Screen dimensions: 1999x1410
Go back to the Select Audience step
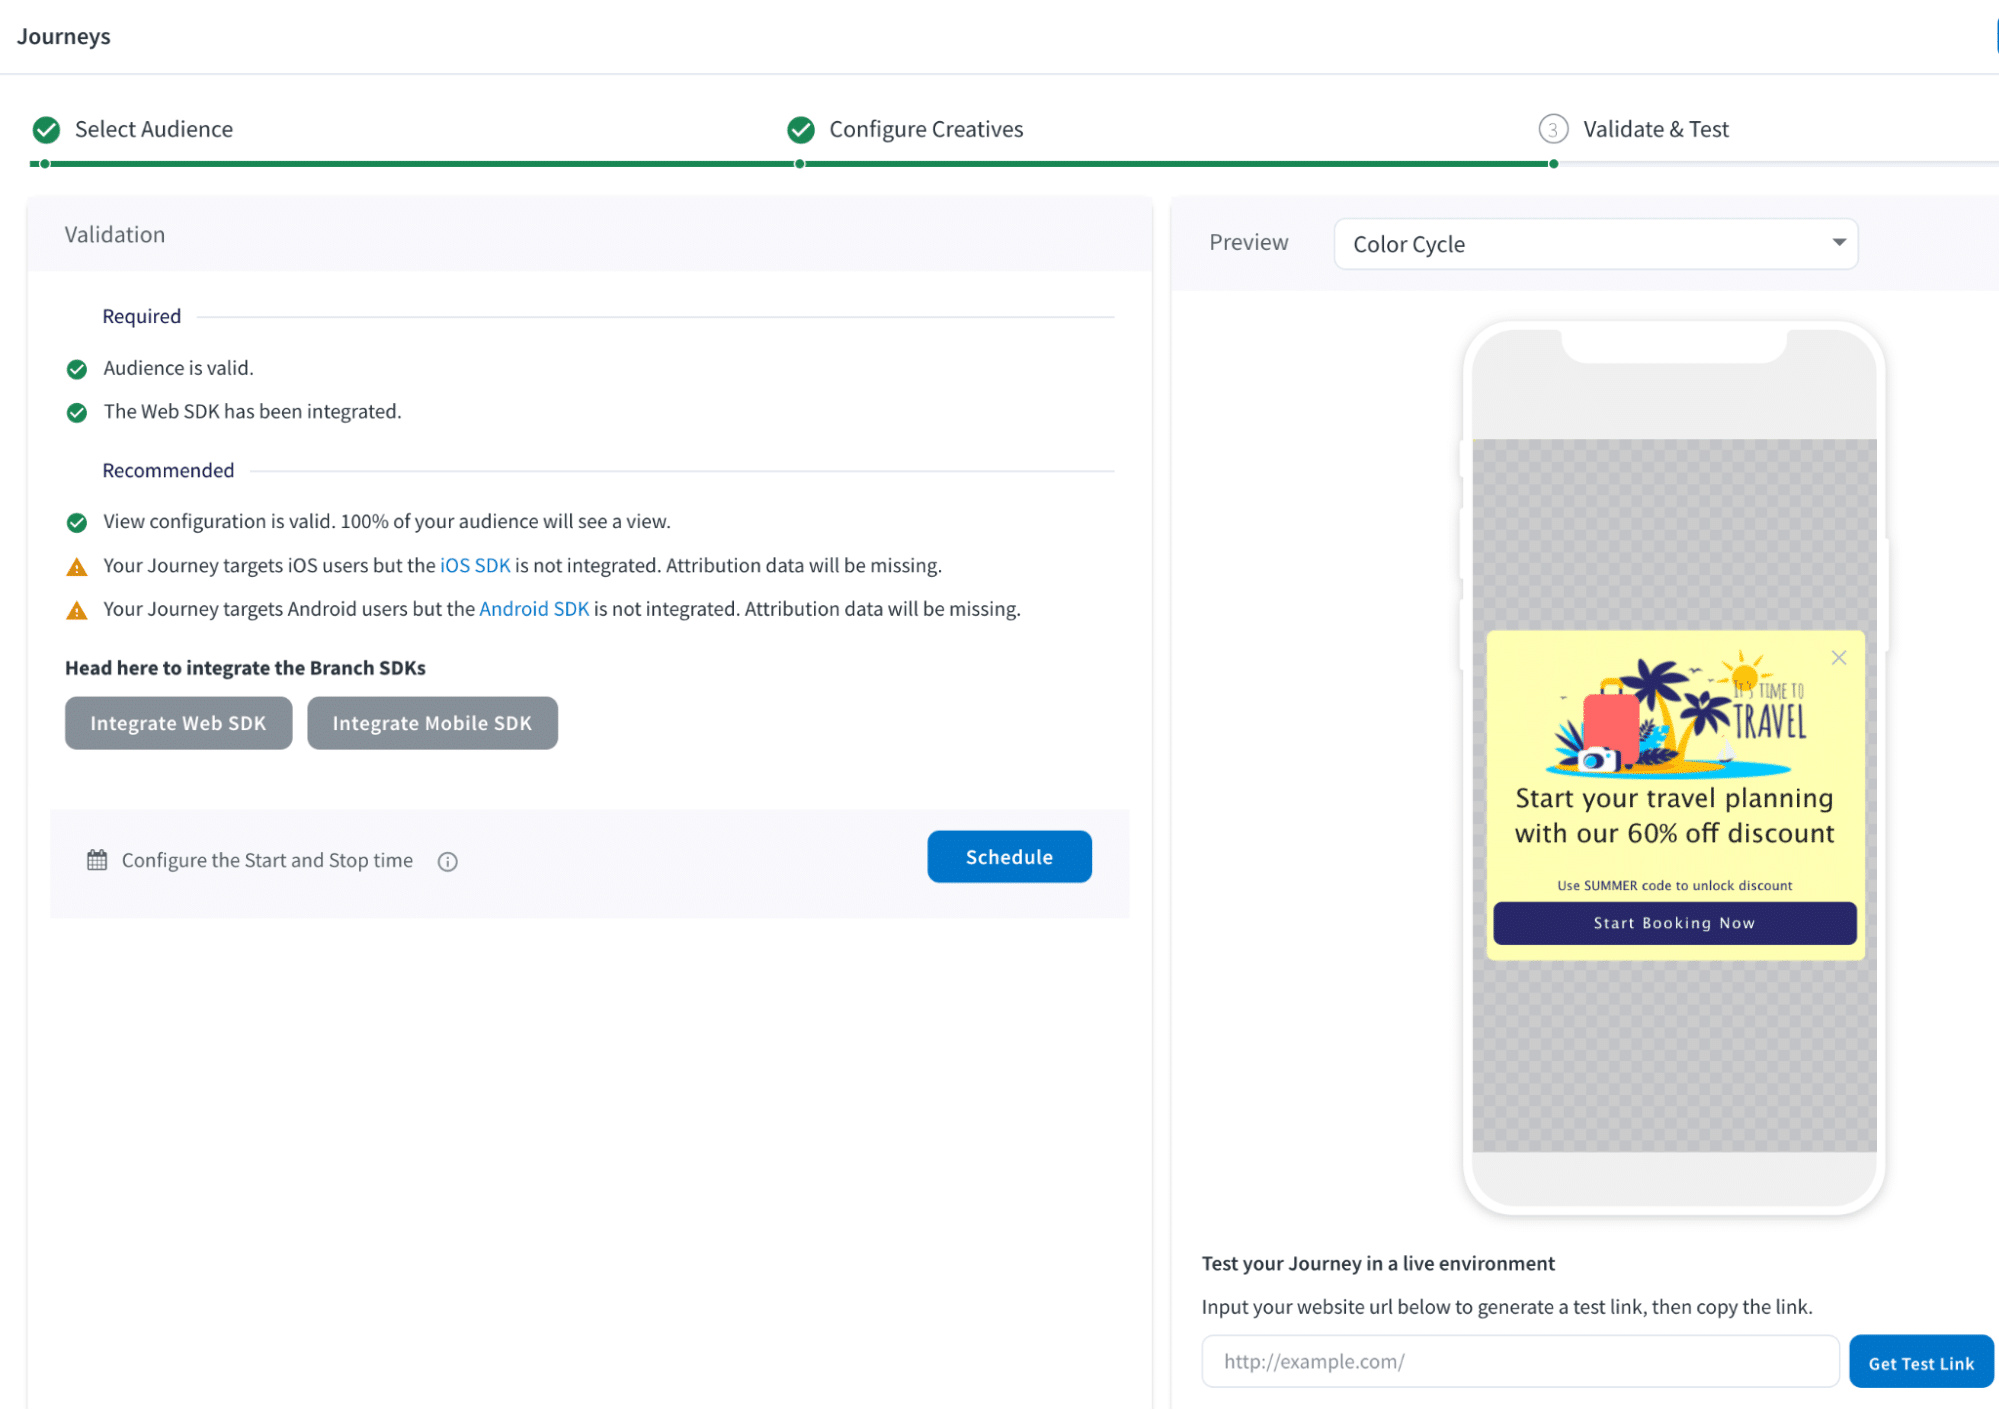pos(153,129)
